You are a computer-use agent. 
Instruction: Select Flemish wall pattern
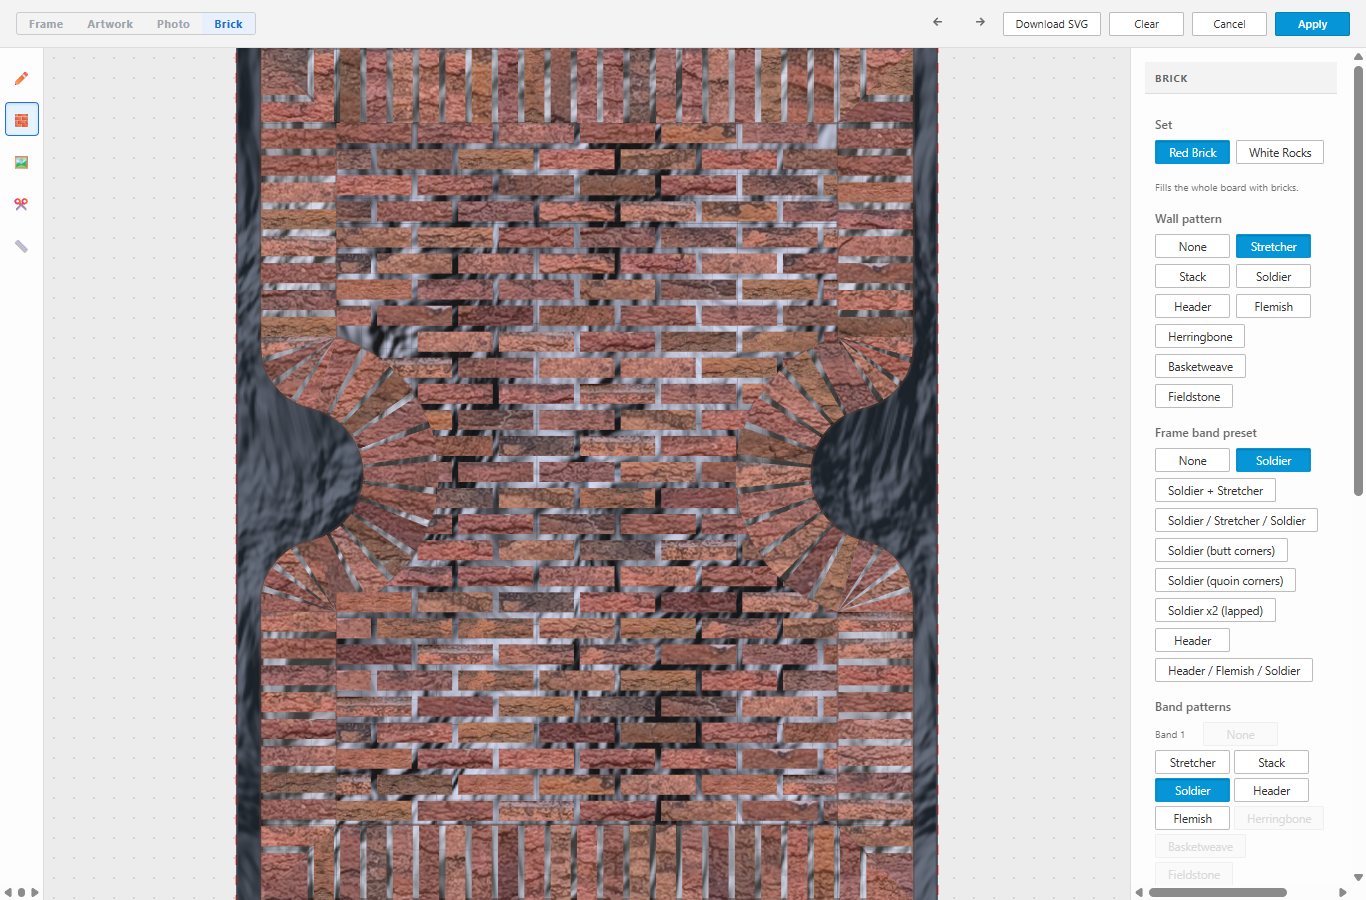[1273, 306]
